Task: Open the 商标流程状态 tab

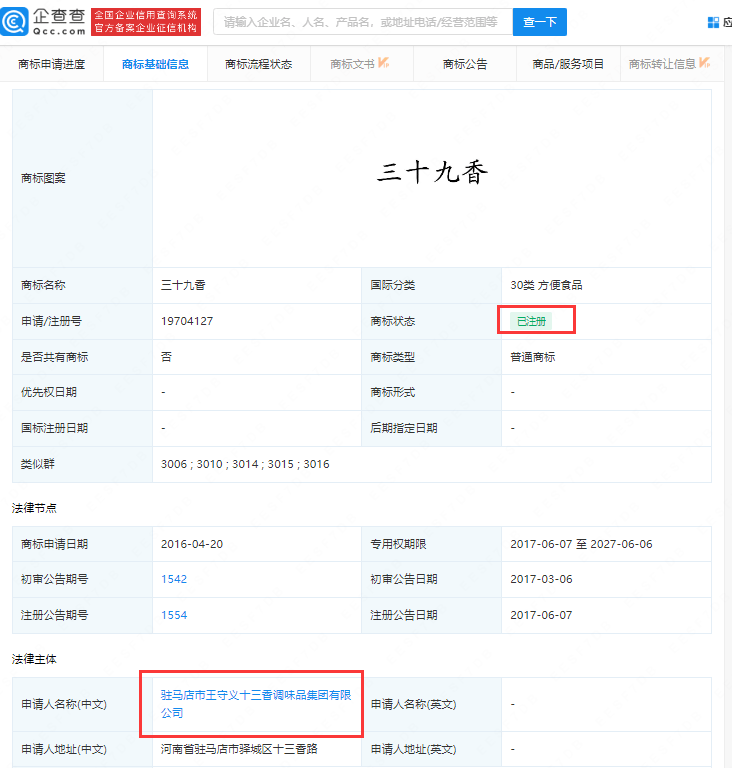Action: 259,64
